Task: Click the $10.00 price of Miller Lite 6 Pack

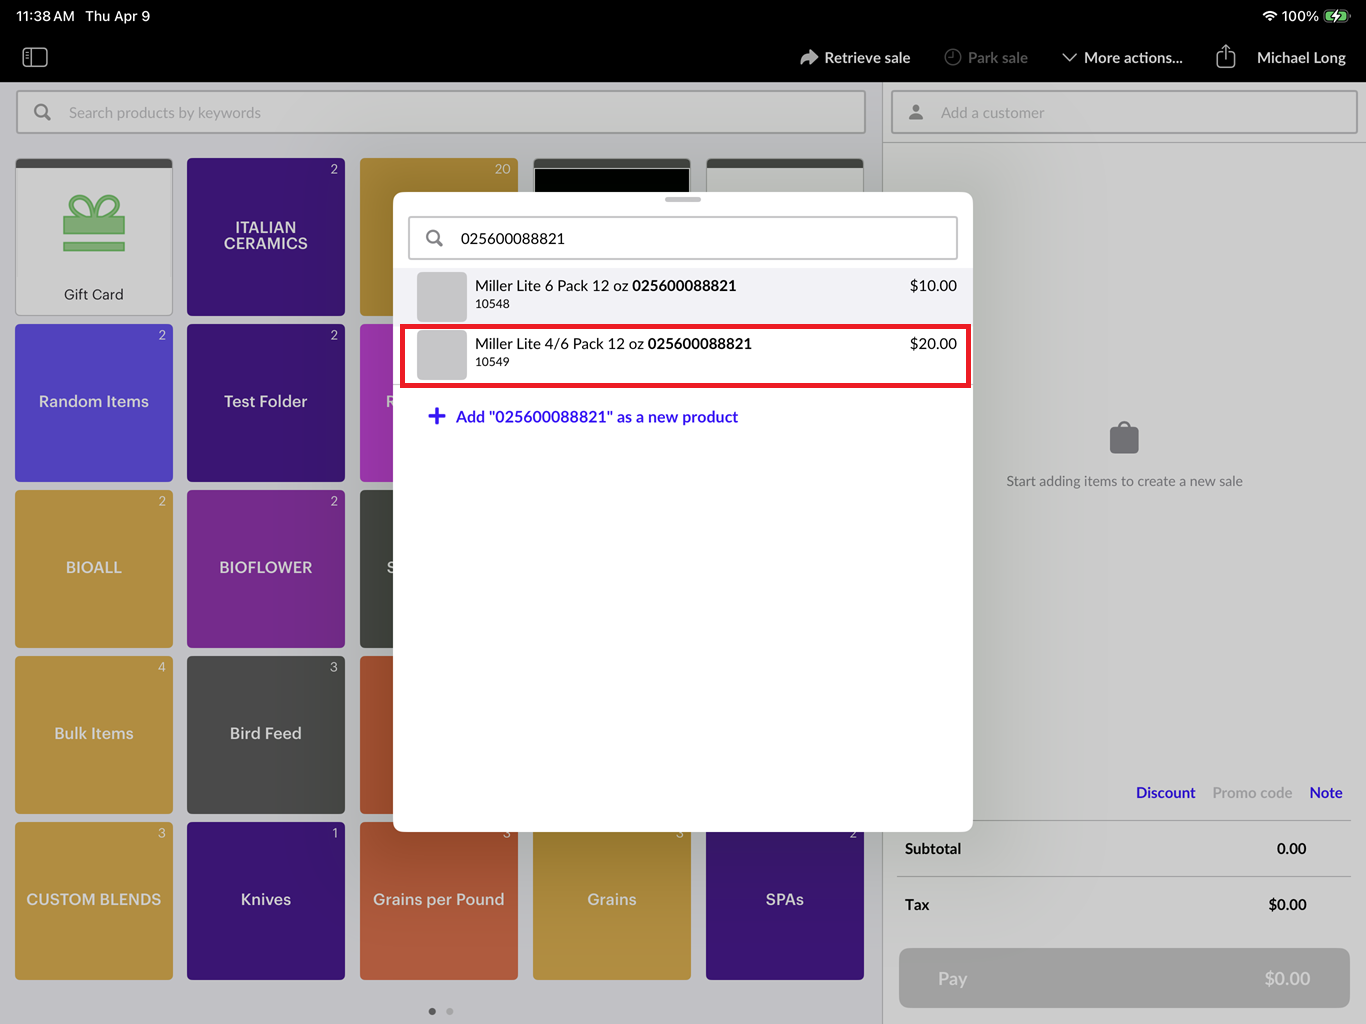Action: pyautogui.click(x=933, y=286)
